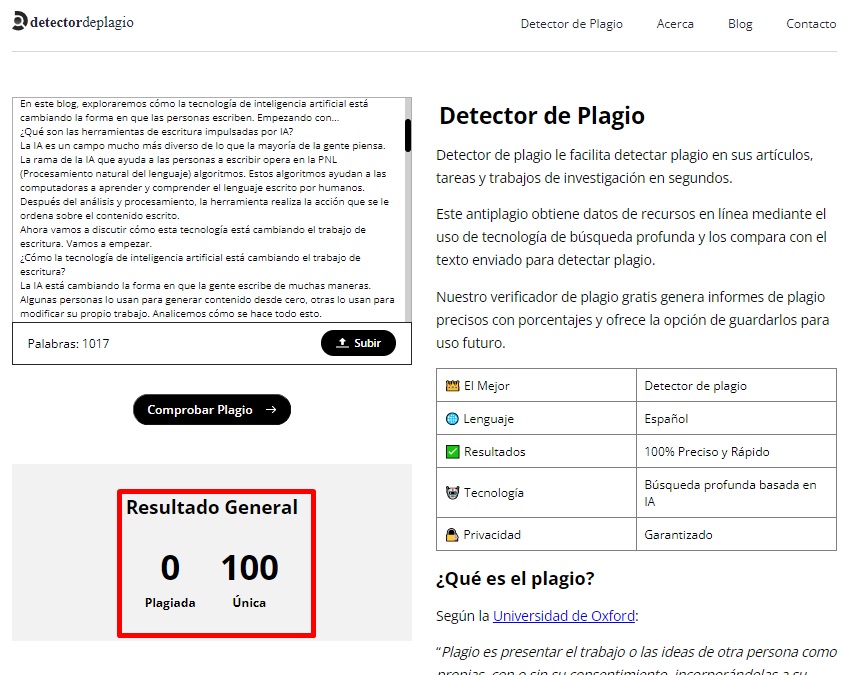
Task: Click the detectordeplagio logo icon
Action: 20,22
